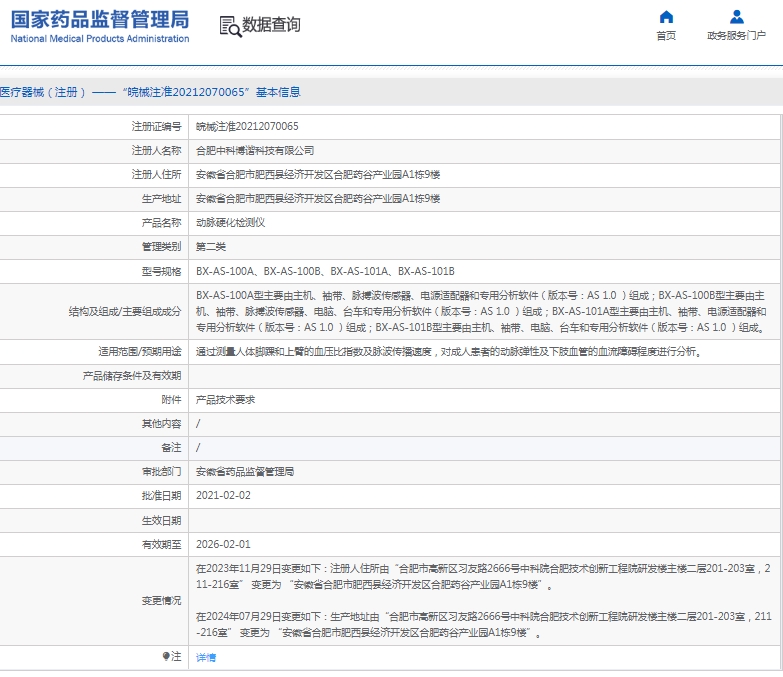
Task: Select the 生产地址 address value
Action: point(318,198)
